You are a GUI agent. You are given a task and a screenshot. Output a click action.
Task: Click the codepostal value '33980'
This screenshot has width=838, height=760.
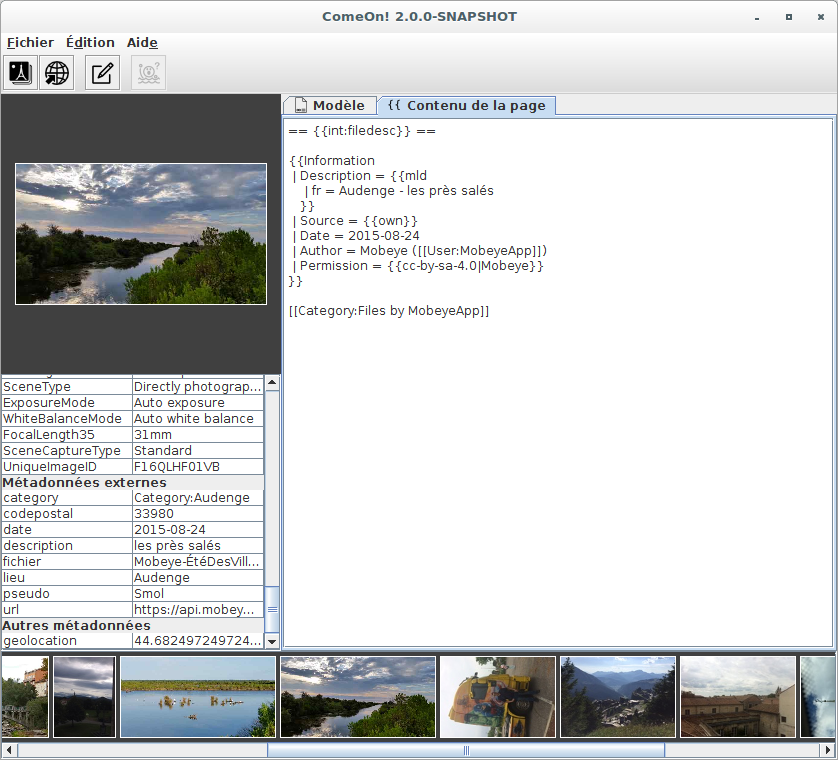coord(198,514)
